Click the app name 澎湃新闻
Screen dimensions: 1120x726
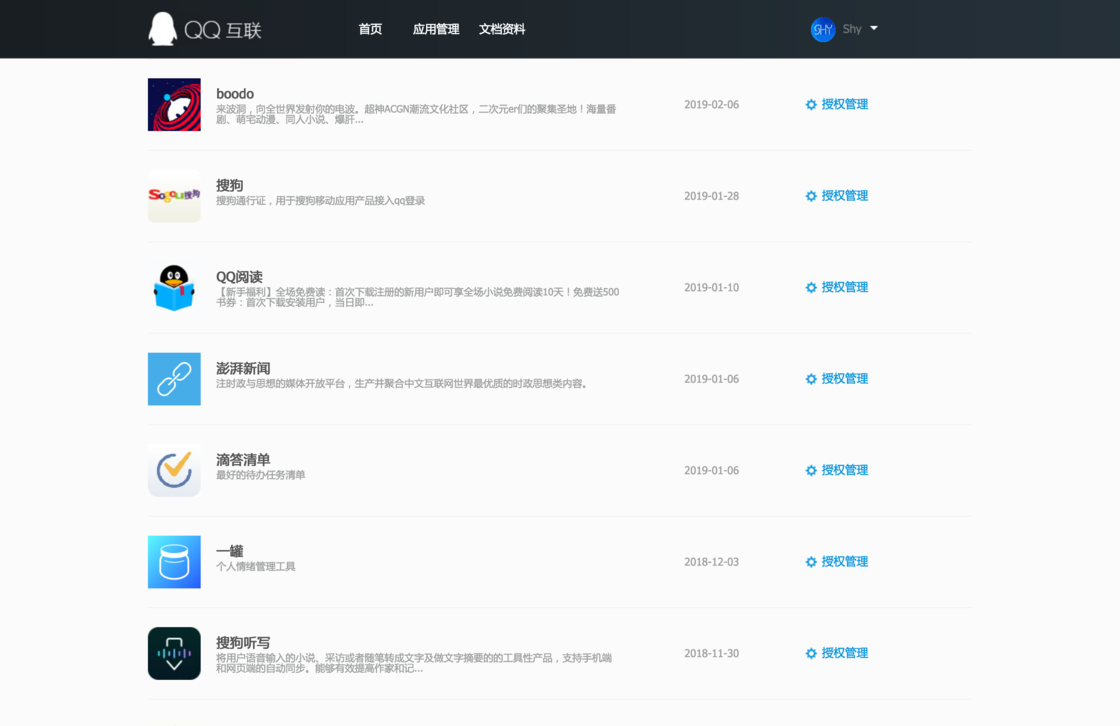tap(245, 368)
